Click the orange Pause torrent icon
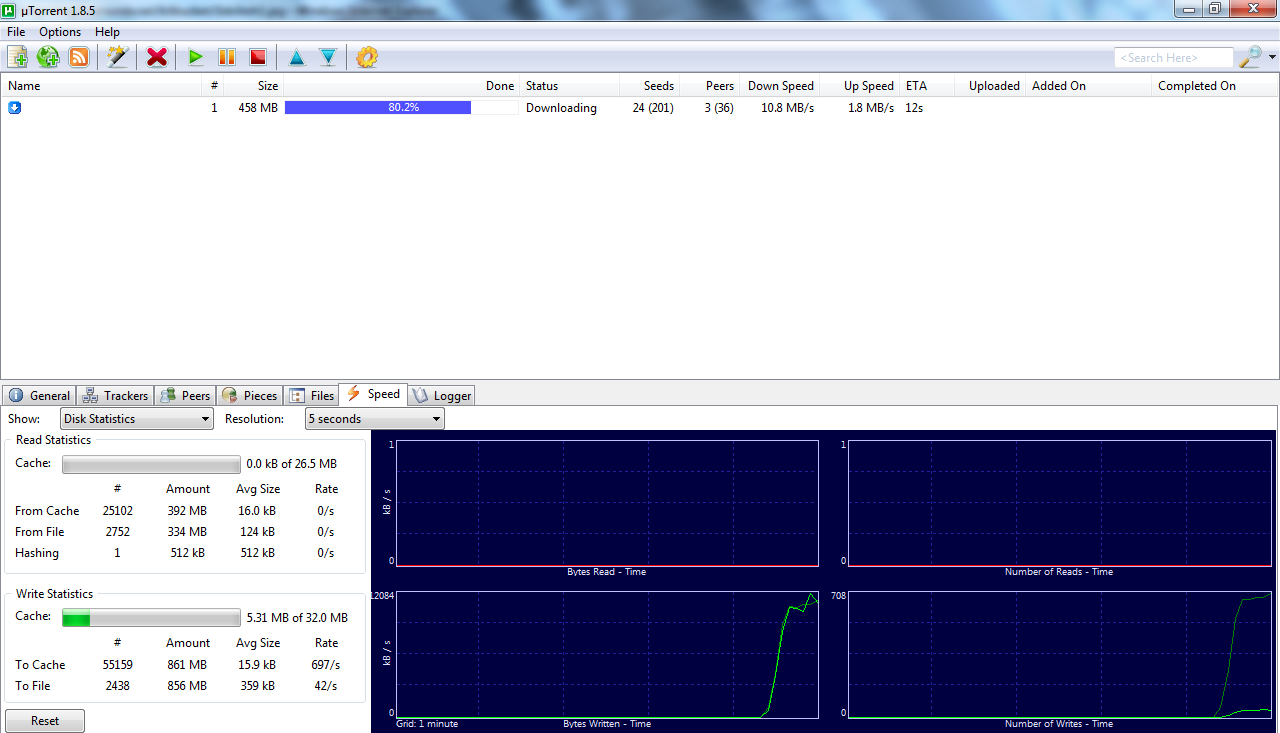 227,57
